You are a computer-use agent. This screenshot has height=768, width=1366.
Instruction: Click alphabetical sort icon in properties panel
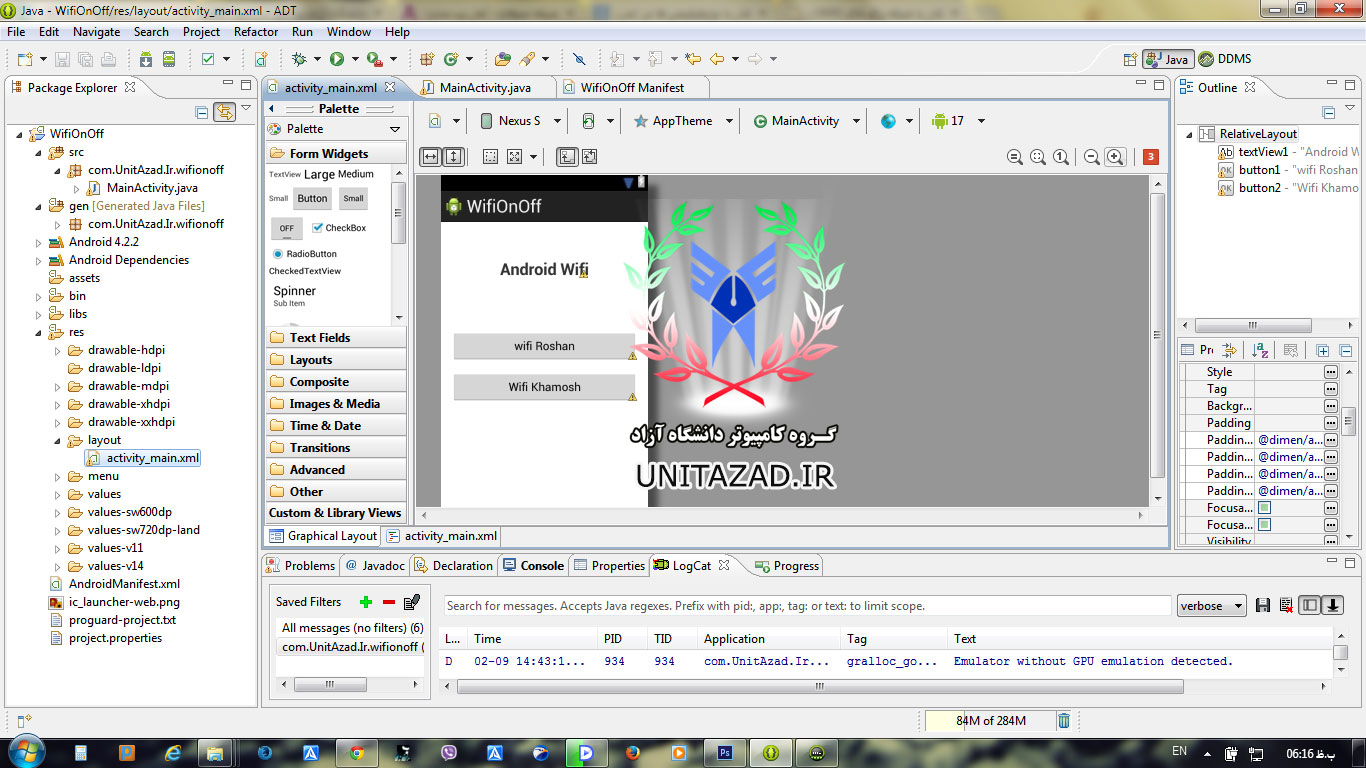(x=1261, y=350)
